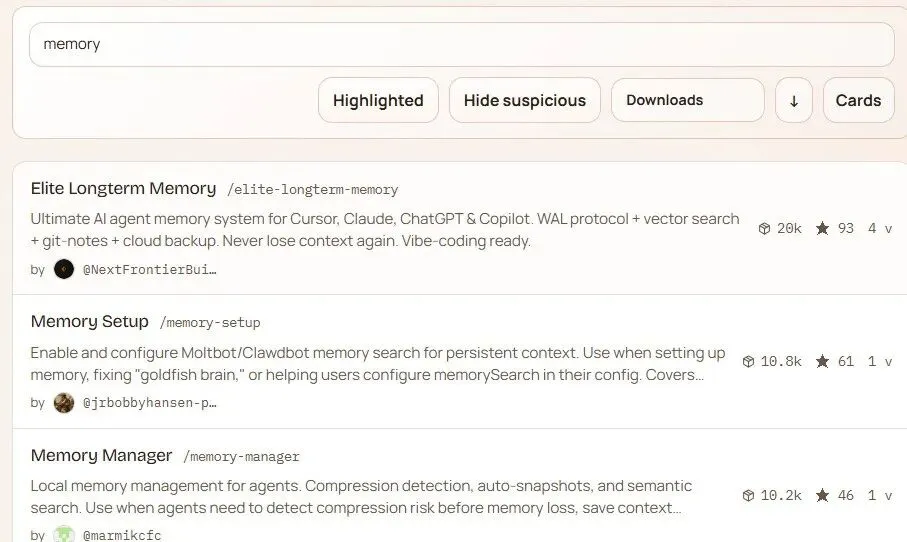Open the Memory Manager skill

tap(101, 455)
